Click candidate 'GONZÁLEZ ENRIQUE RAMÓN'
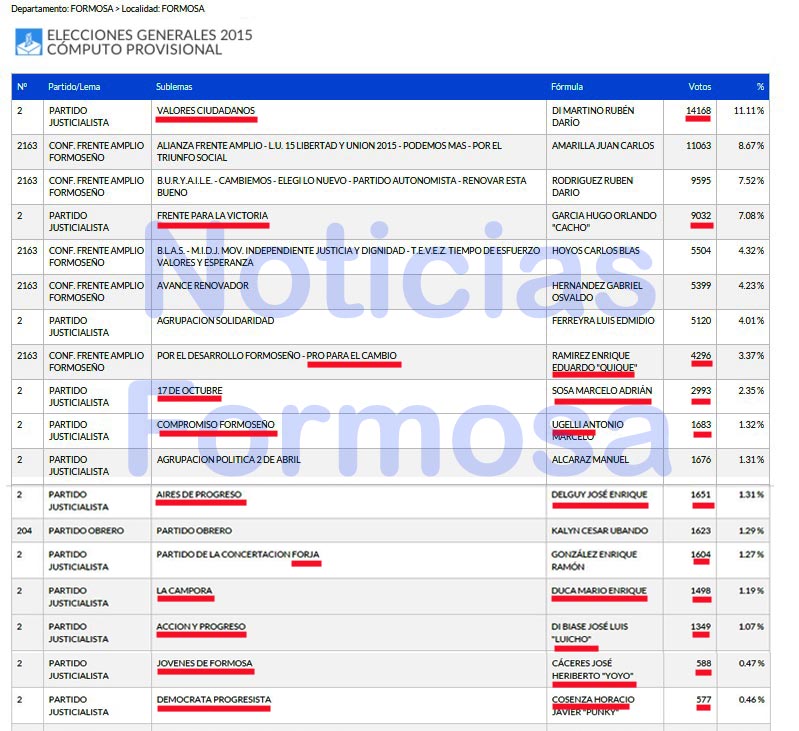 594,560
